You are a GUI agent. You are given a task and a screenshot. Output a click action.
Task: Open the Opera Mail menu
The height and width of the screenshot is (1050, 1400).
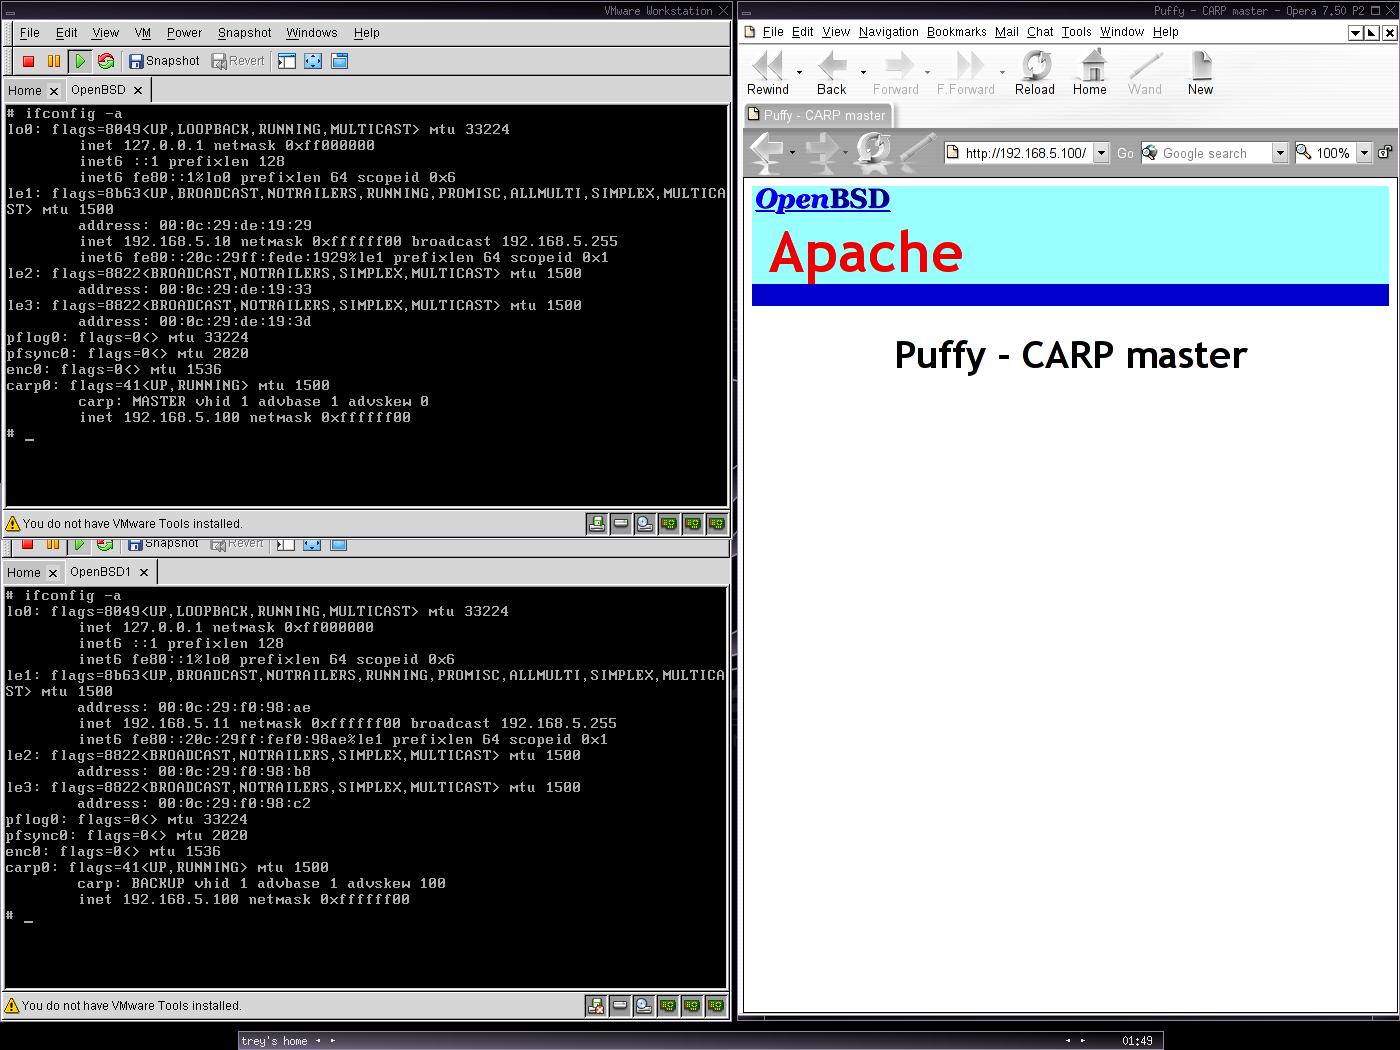point(1007,32)
